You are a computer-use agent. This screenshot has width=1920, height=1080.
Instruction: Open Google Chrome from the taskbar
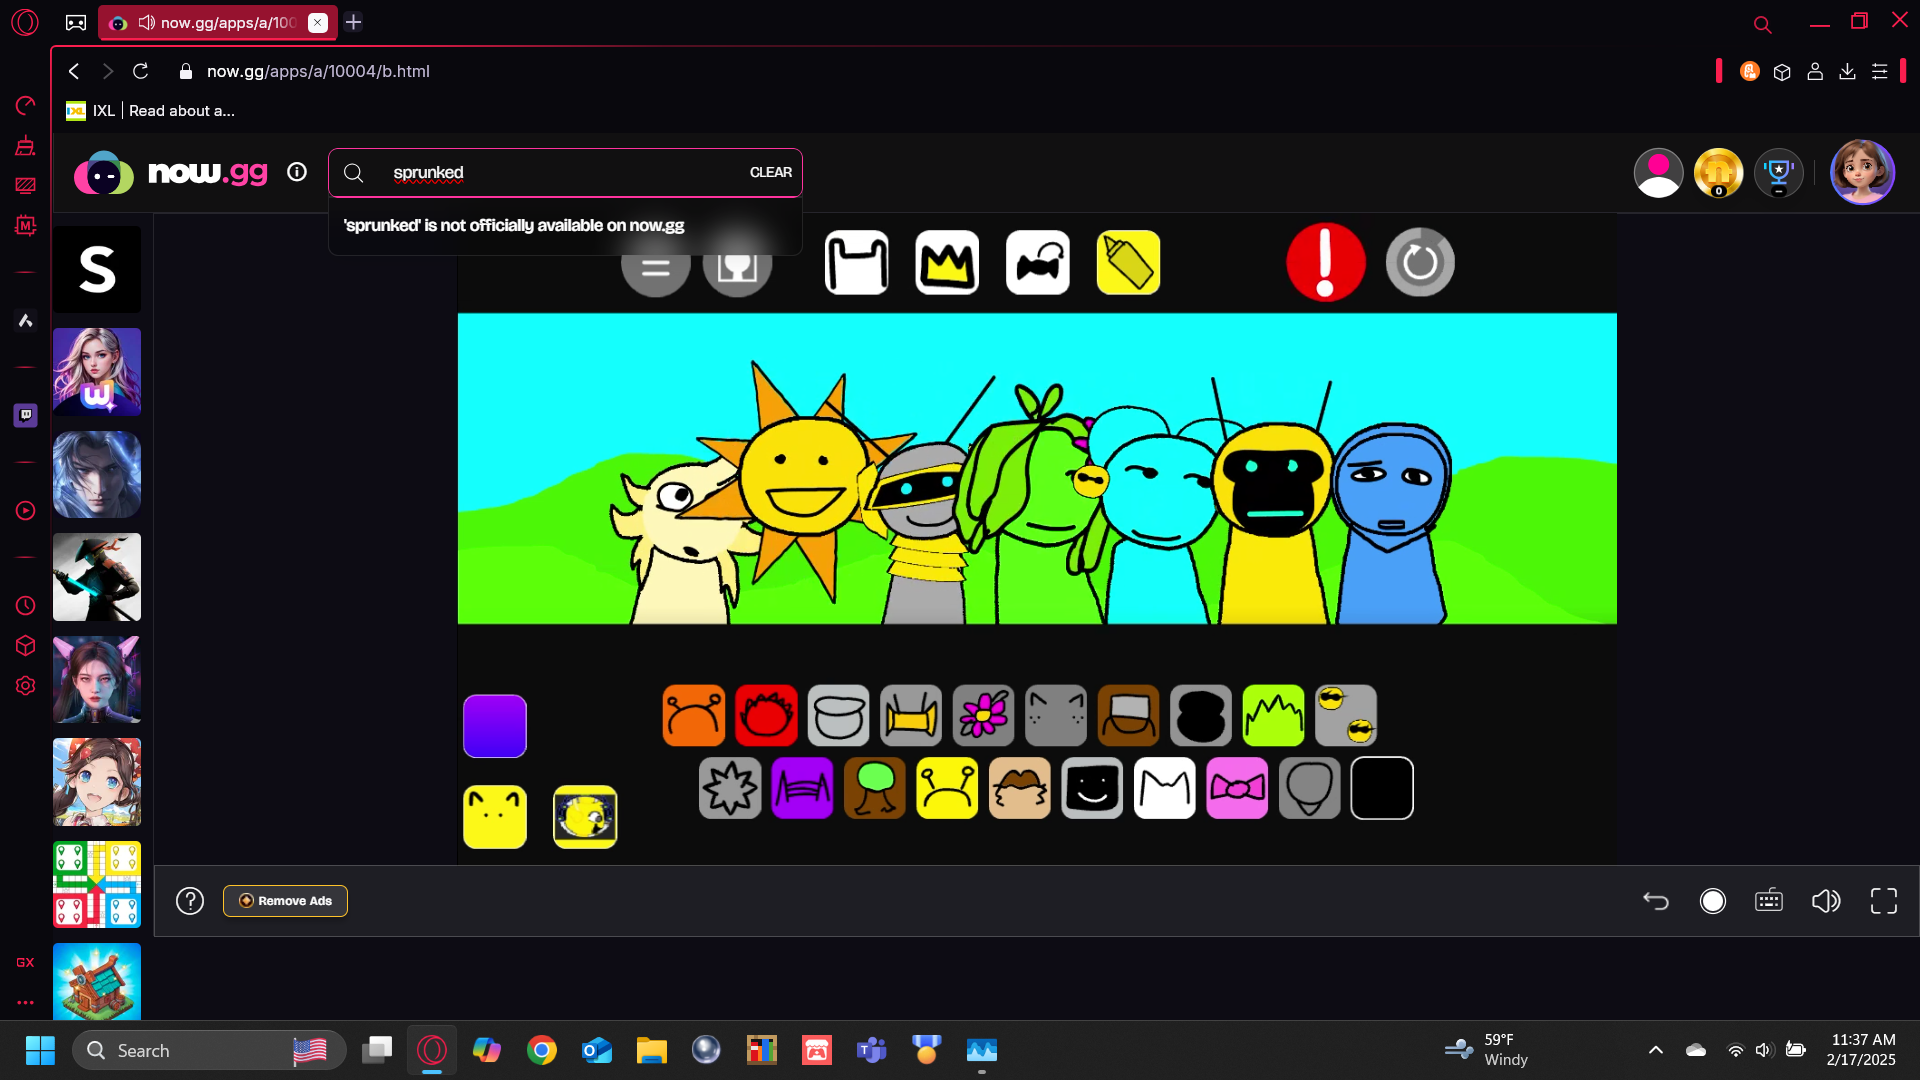(x=542, y=1050)
